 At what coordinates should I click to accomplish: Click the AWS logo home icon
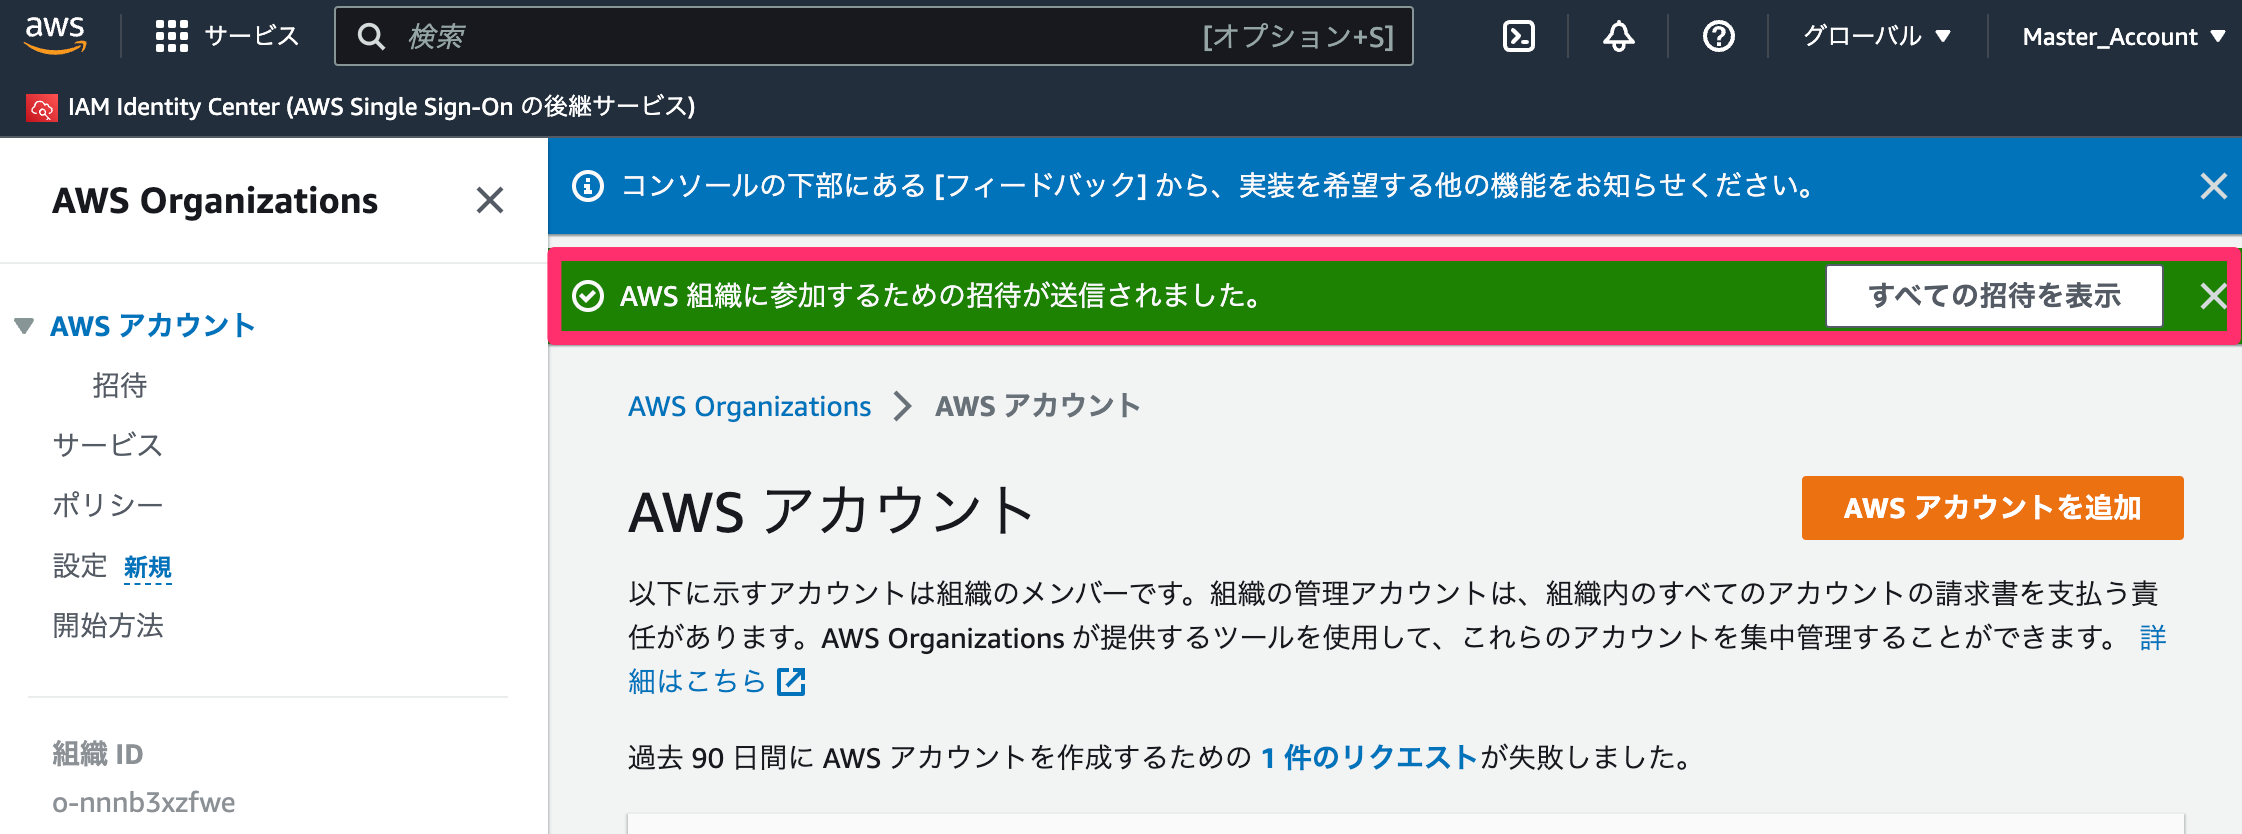point(55,36)
